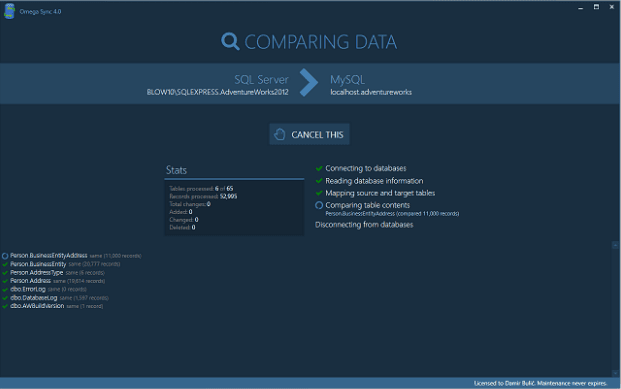Click the check mark beside Mapping source and target tables
621x389 pixels.
coord(319,193)
